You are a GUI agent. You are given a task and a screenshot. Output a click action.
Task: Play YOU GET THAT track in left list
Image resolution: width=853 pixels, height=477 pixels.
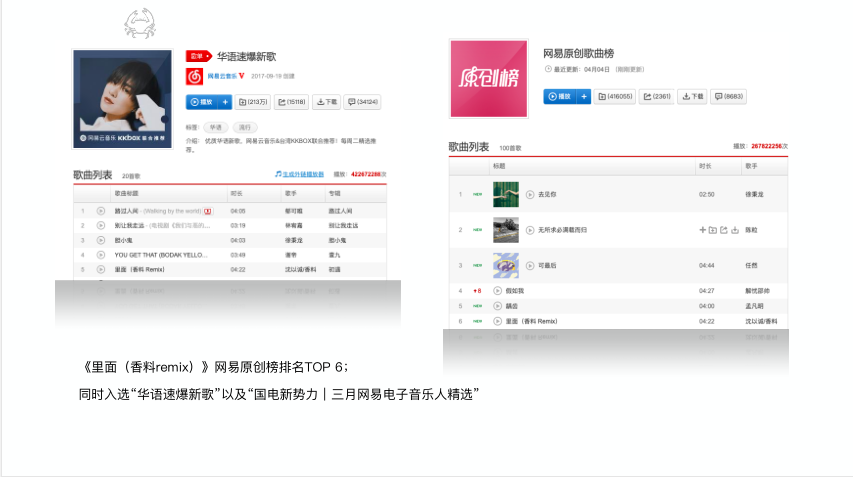click(101, 255)
